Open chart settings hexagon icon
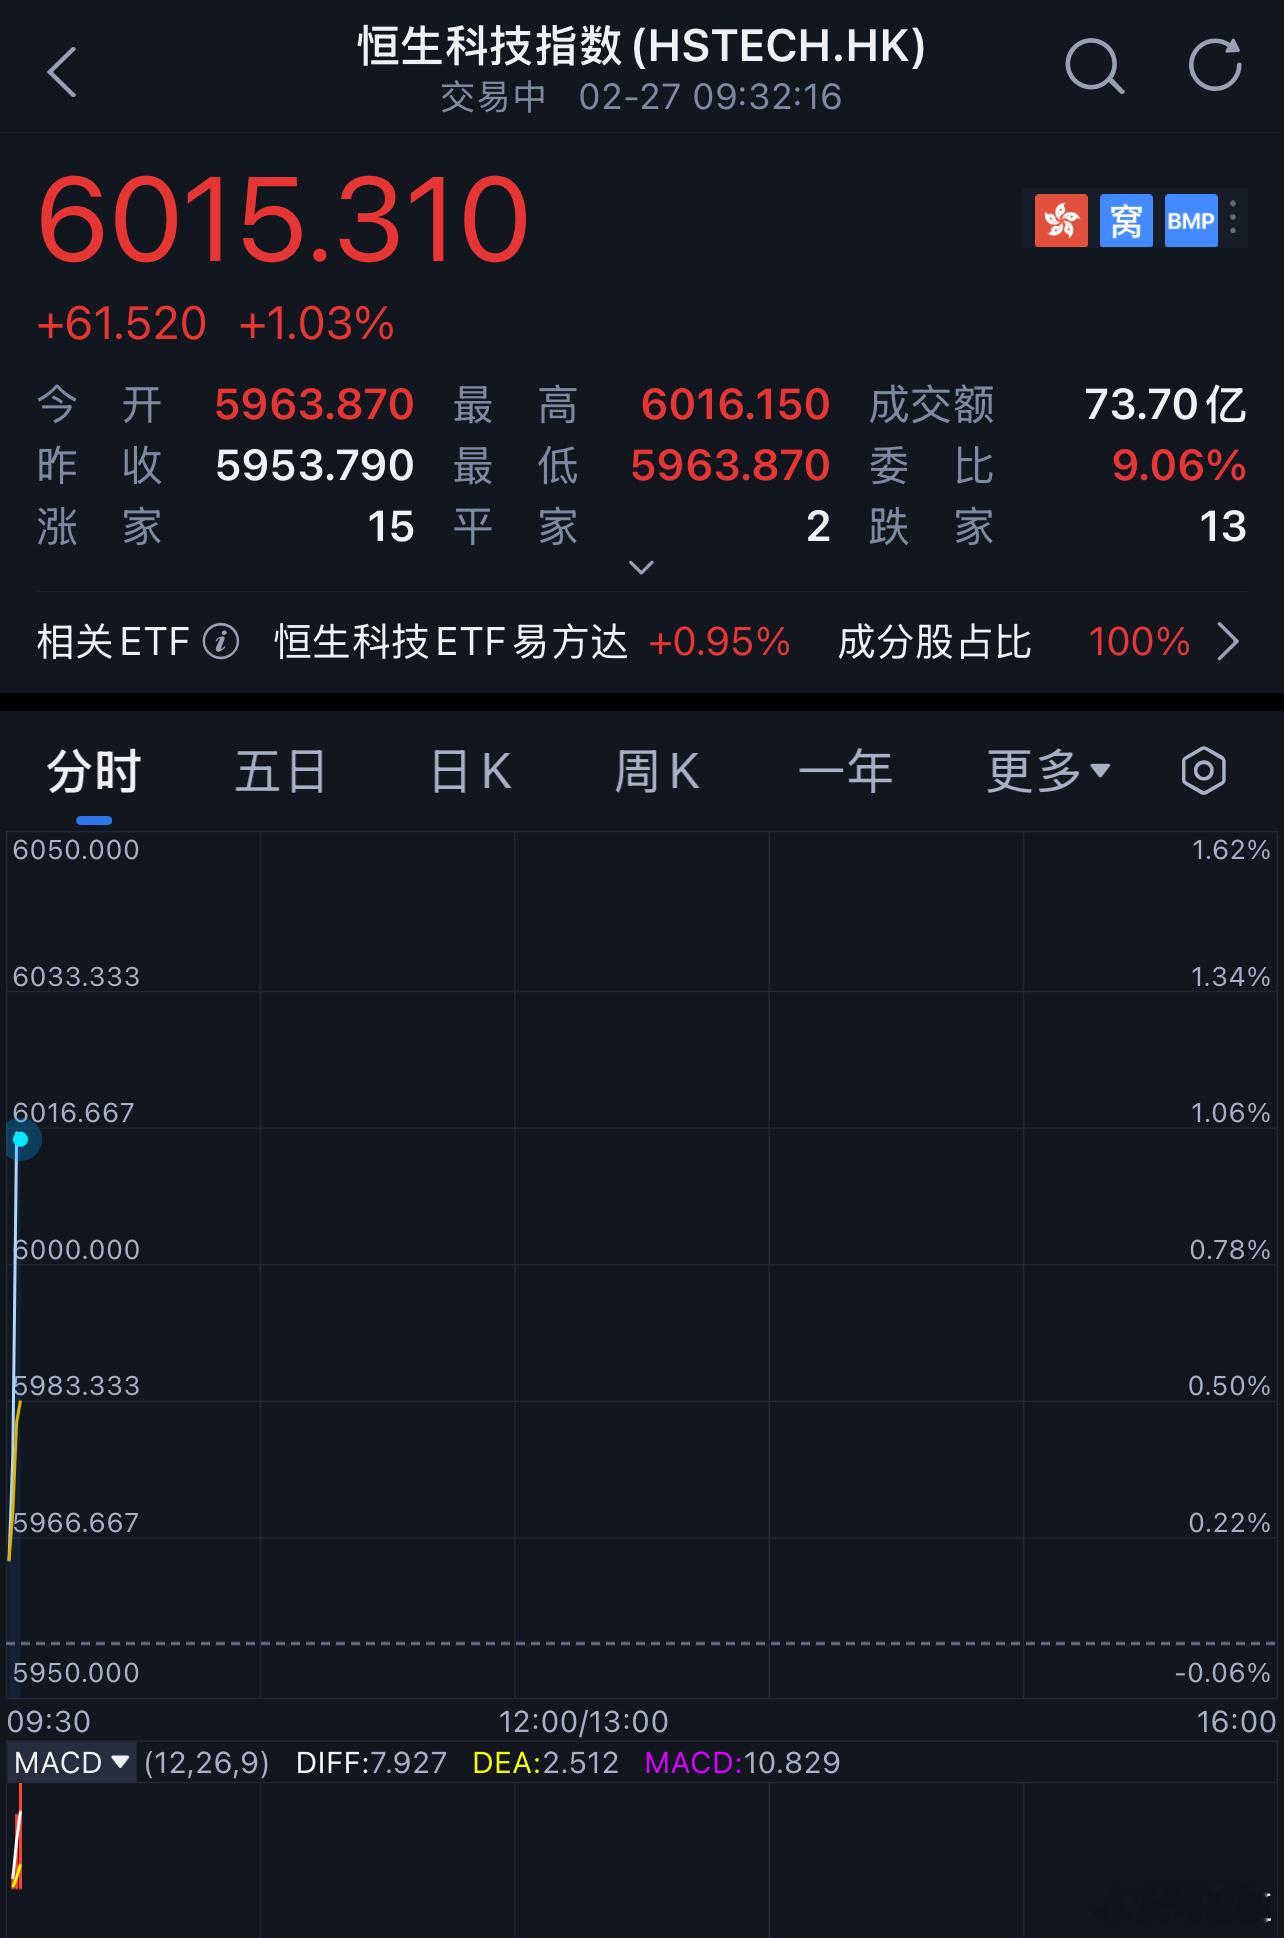 click(x=1203, y=771)
